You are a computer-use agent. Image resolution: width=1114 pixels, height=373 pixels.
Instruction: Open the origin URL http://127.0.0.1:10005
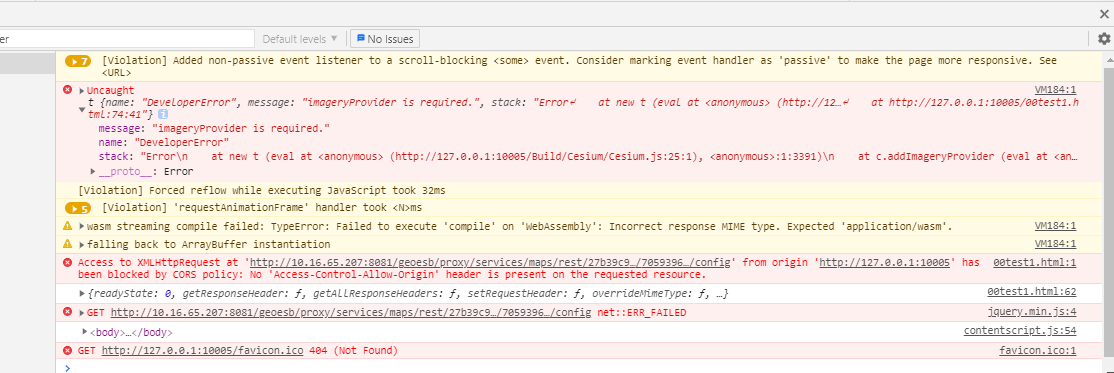pos(885,262)
